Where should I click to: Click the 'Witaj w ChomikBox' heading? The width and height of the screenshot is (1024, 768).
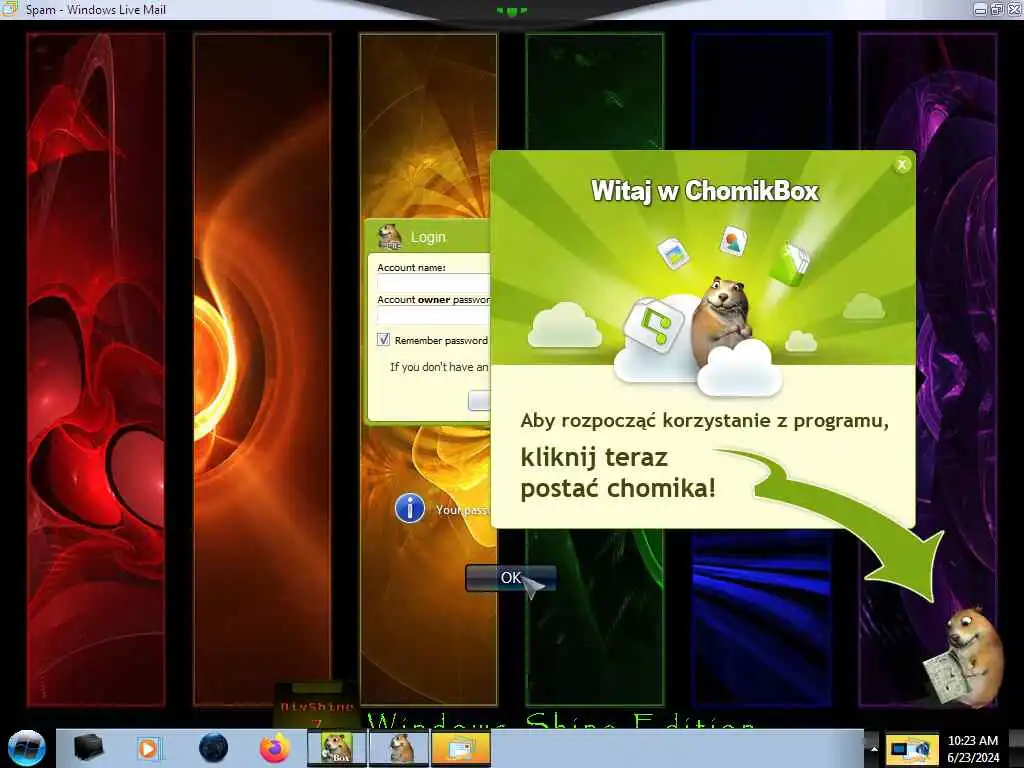point(705,191)
